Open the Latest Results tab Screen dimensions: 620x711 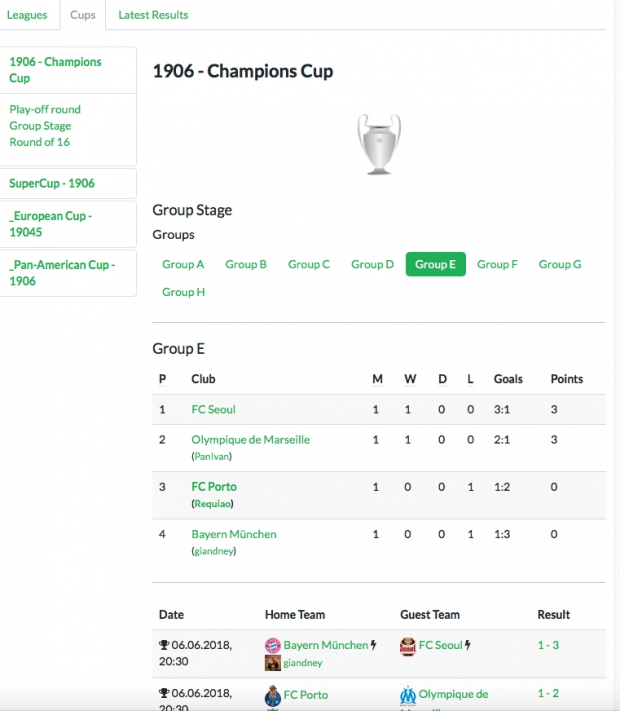click(x=153, y=15)
